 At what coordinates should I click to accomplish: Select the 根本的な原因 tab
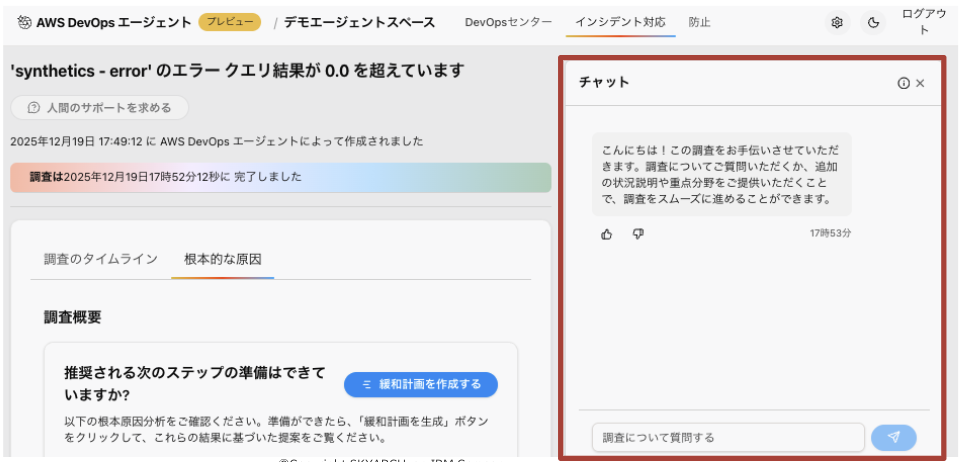pyautogui.click(x=222, y=259)
